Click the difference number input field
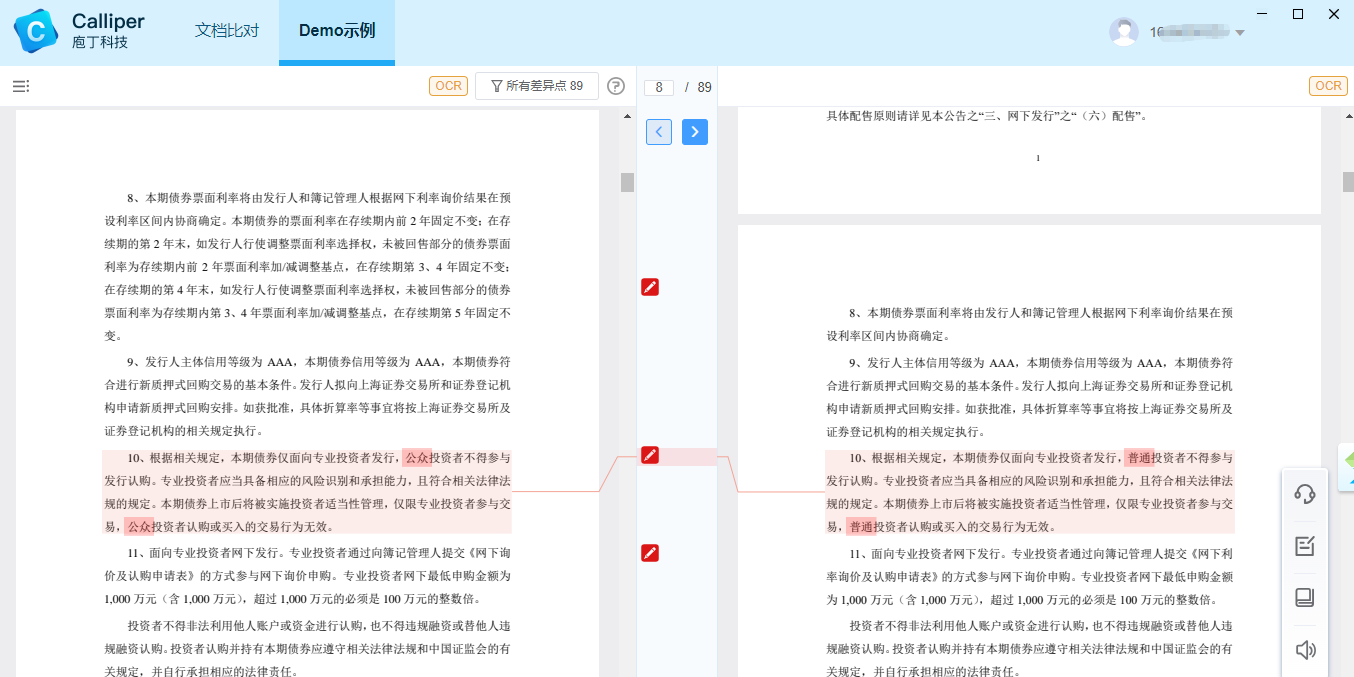Viewport: 1354px width, 677px height. coord(658,88)
